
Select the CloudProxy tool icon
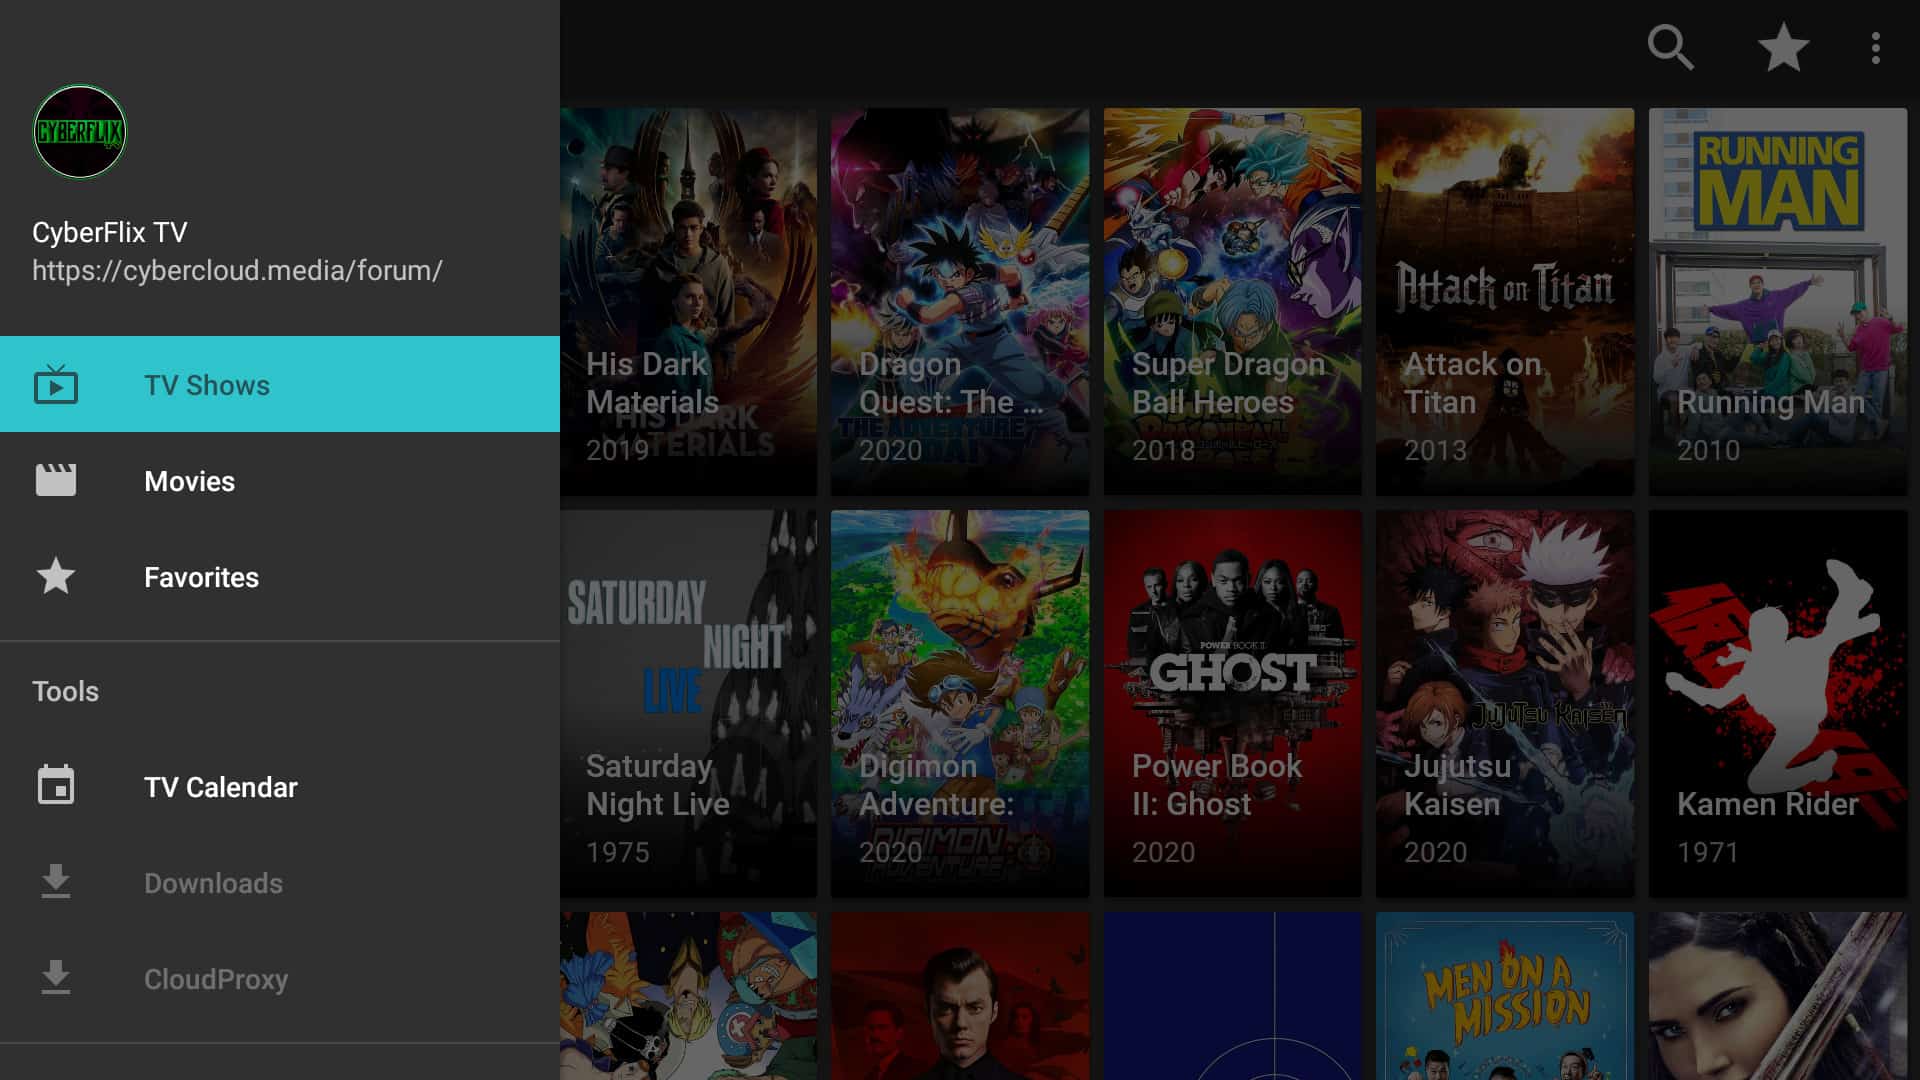[x=55, y=978]
